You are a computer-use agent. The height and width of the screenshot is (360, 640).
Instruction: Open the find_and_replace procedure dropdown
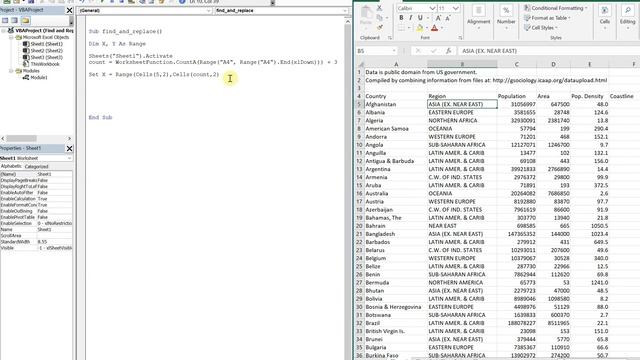pyautogui.click(x=345, y=11)
